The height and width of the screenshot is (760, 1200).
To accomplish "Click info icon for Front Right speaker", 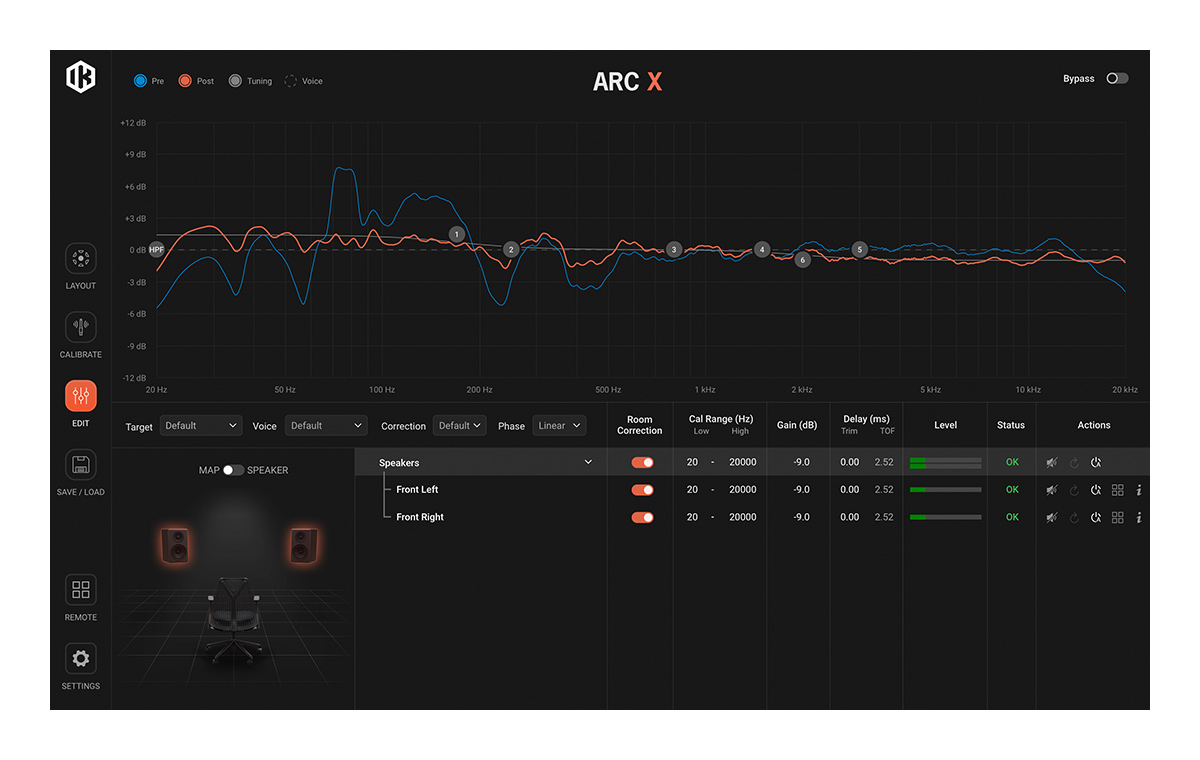I will coord(1139,518).
